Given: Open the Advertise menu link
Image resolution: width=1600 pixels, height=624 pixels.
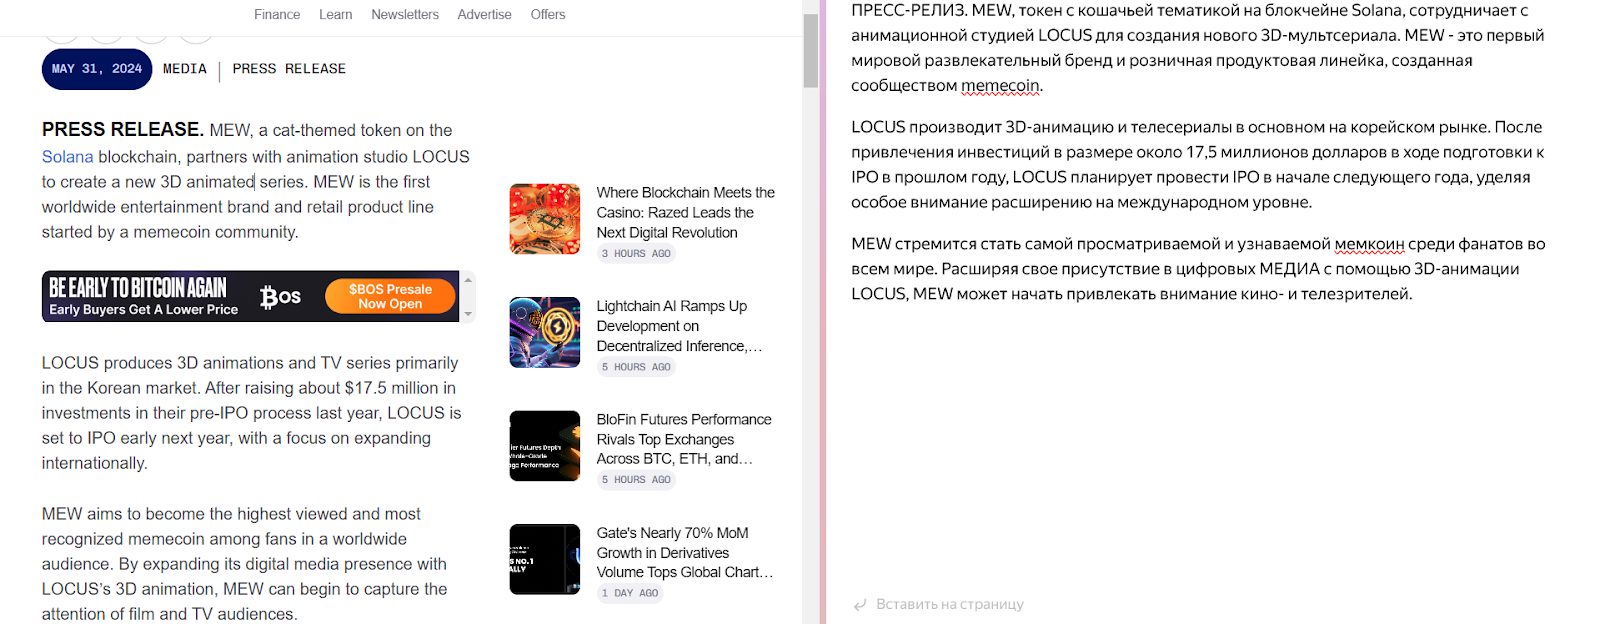Looking at the screenshot, I should pyautogui.click(x=484, y=14).
